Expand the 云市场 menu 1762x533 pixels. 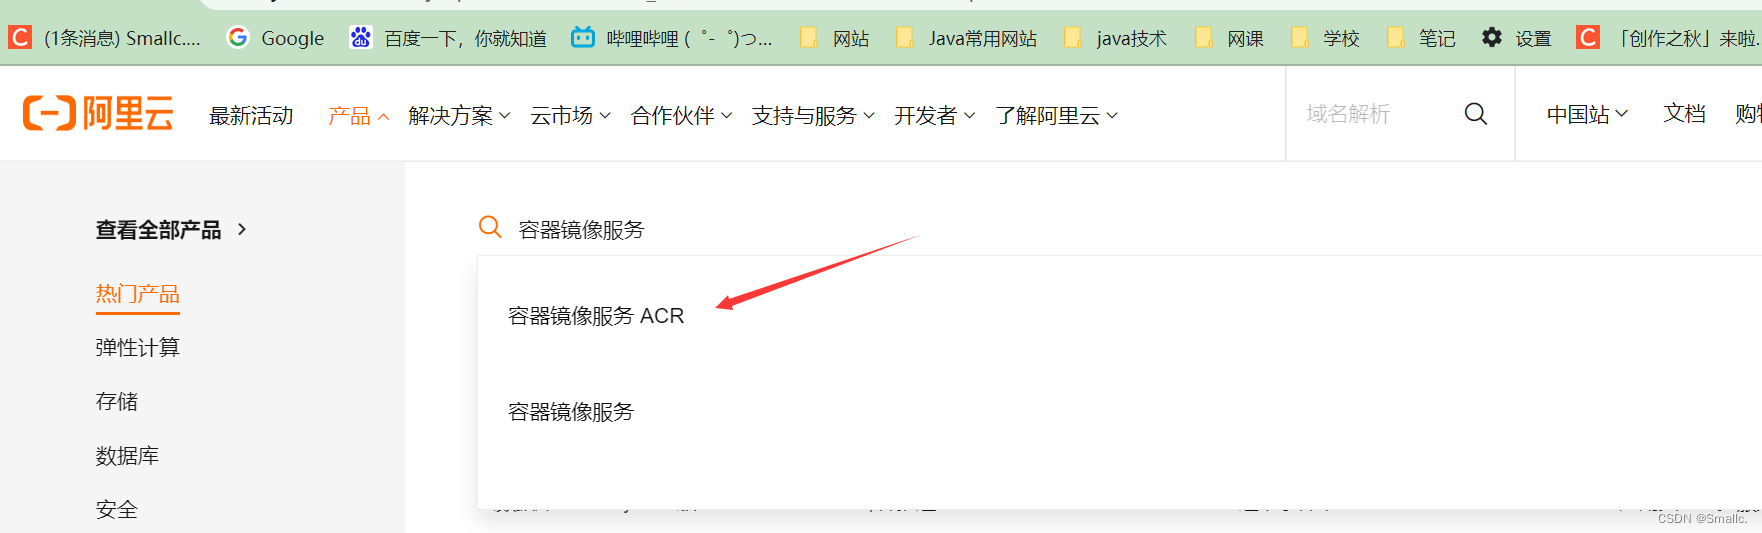570,116
